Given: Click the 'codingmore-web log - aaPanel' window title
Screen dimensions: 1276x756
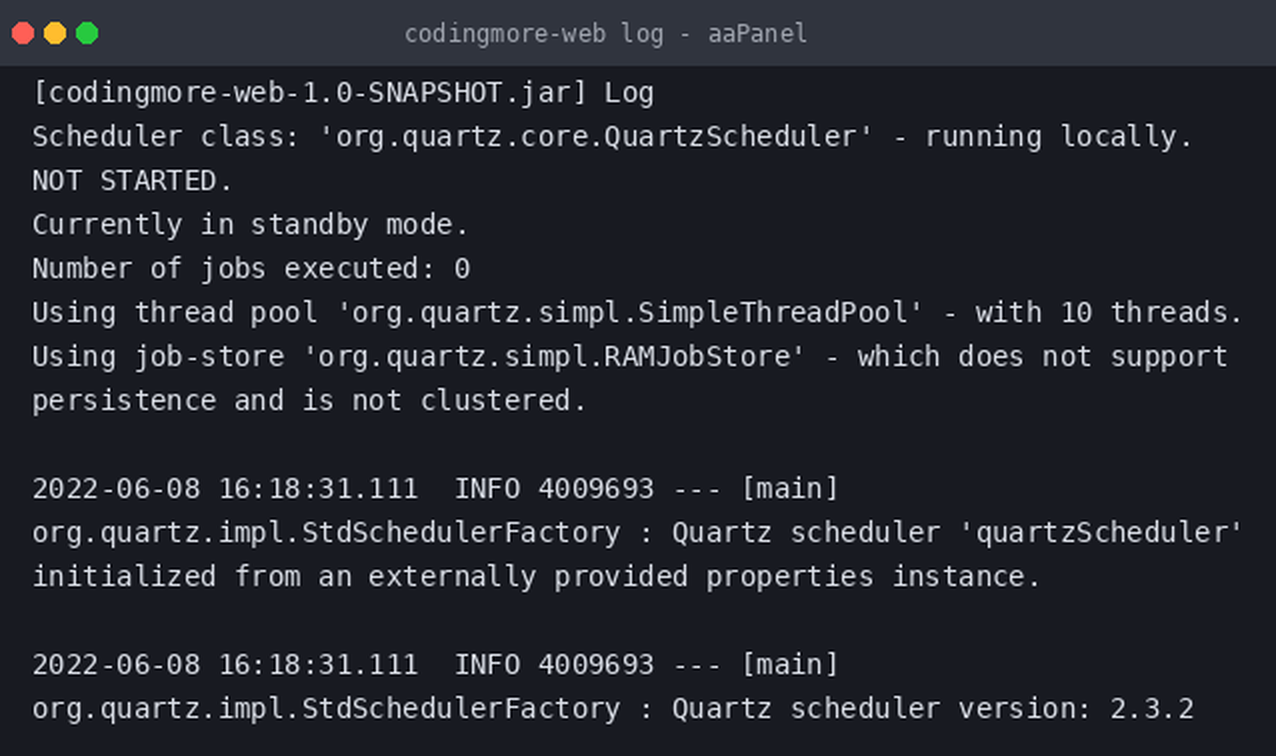Looking at the screenshot, I should [x=605, y=34].
